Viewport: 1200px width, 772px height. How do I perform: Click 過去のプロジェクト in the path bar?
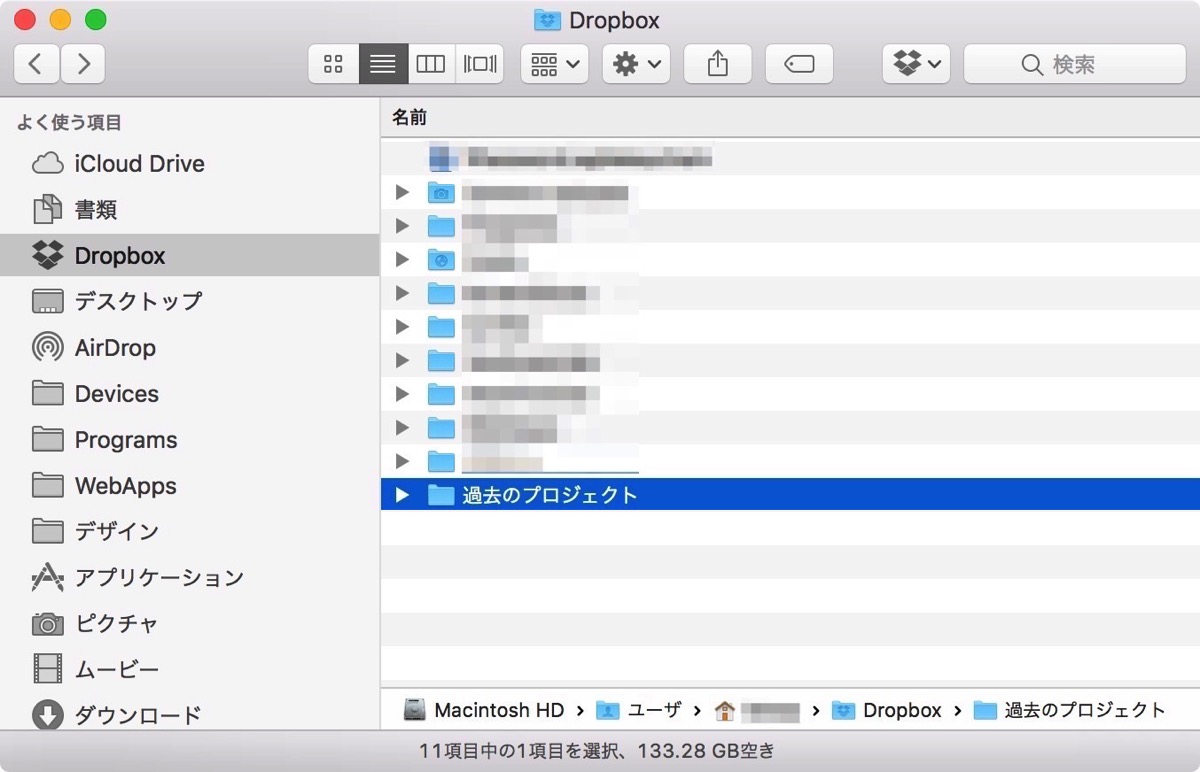point(1070,710)
